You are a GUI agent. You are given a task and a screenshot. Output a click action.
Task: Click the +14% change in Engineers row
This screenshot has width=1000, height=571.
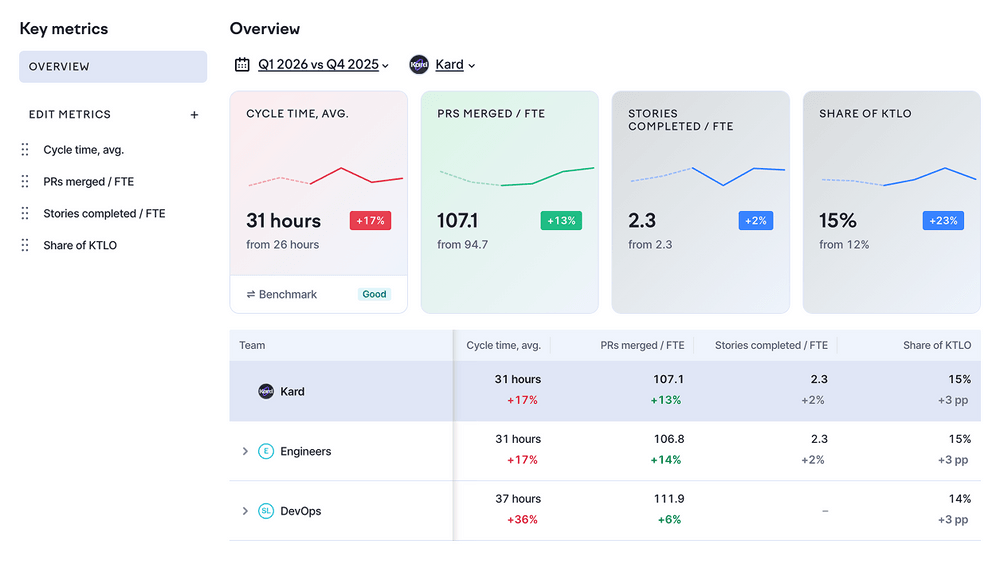click(x=665, y=460)
